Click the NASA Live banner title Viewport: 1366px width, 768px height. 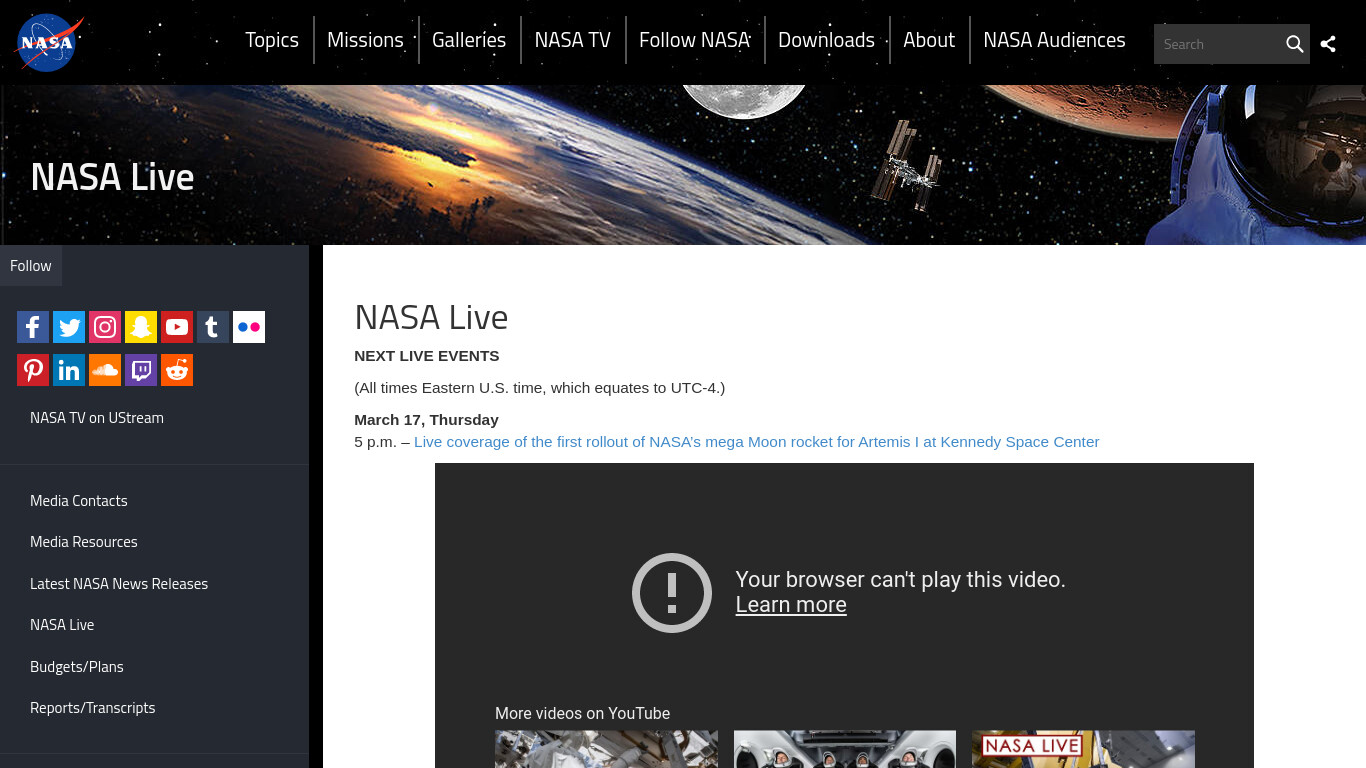pos(112,177)
